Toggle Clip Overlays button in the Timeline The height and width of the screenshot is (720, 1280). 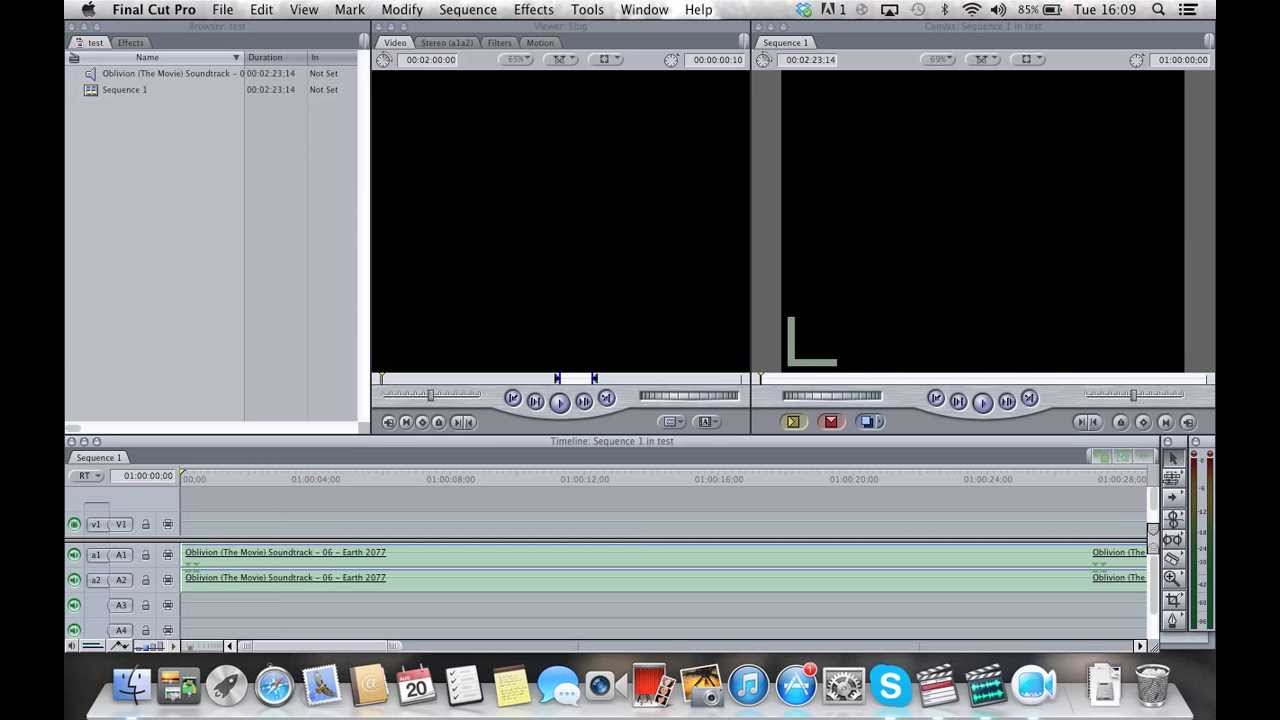pos(120,646)
